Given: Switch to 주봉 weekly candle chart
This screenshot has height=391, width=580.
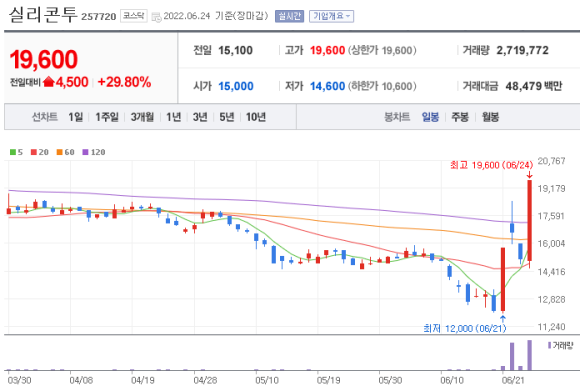Looking at the screenshot, I should pos(460,117).
